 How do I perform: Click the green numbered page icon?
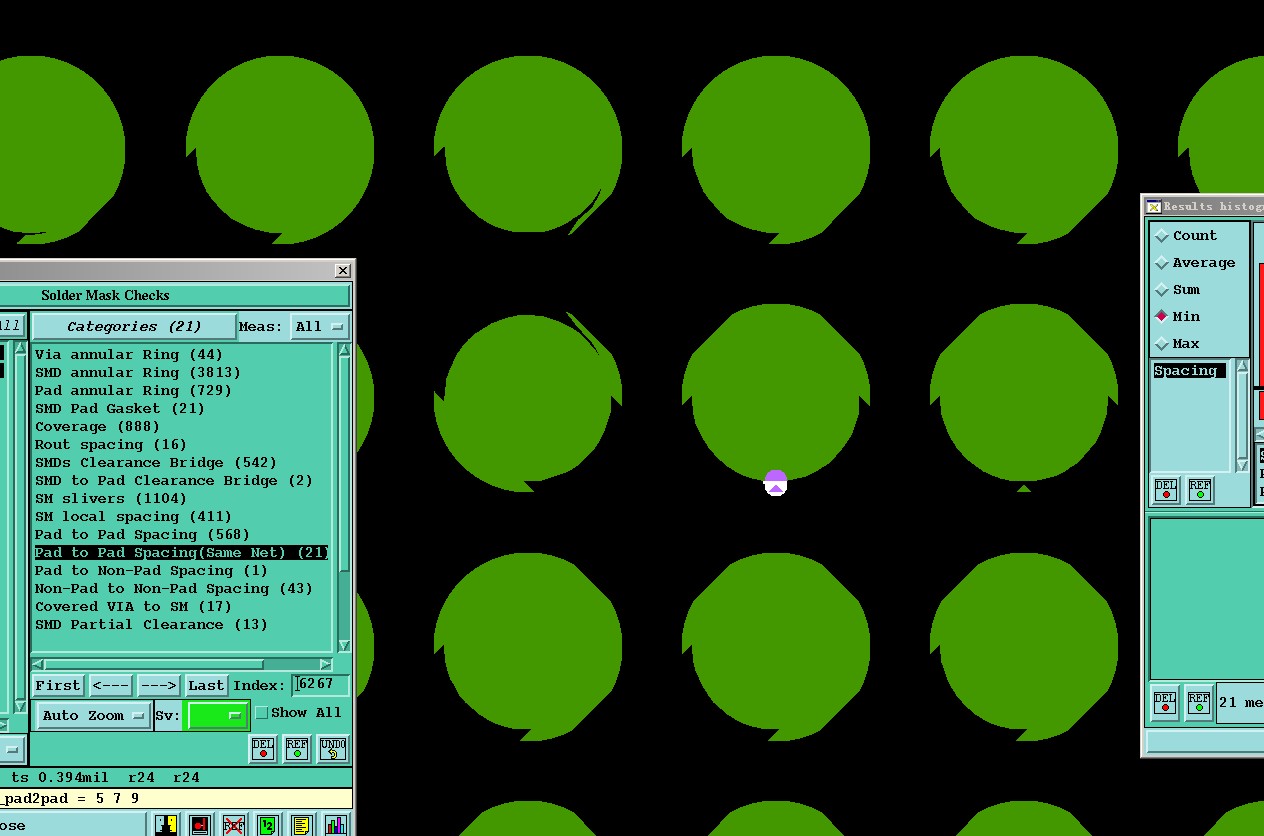tap(267, 825)
